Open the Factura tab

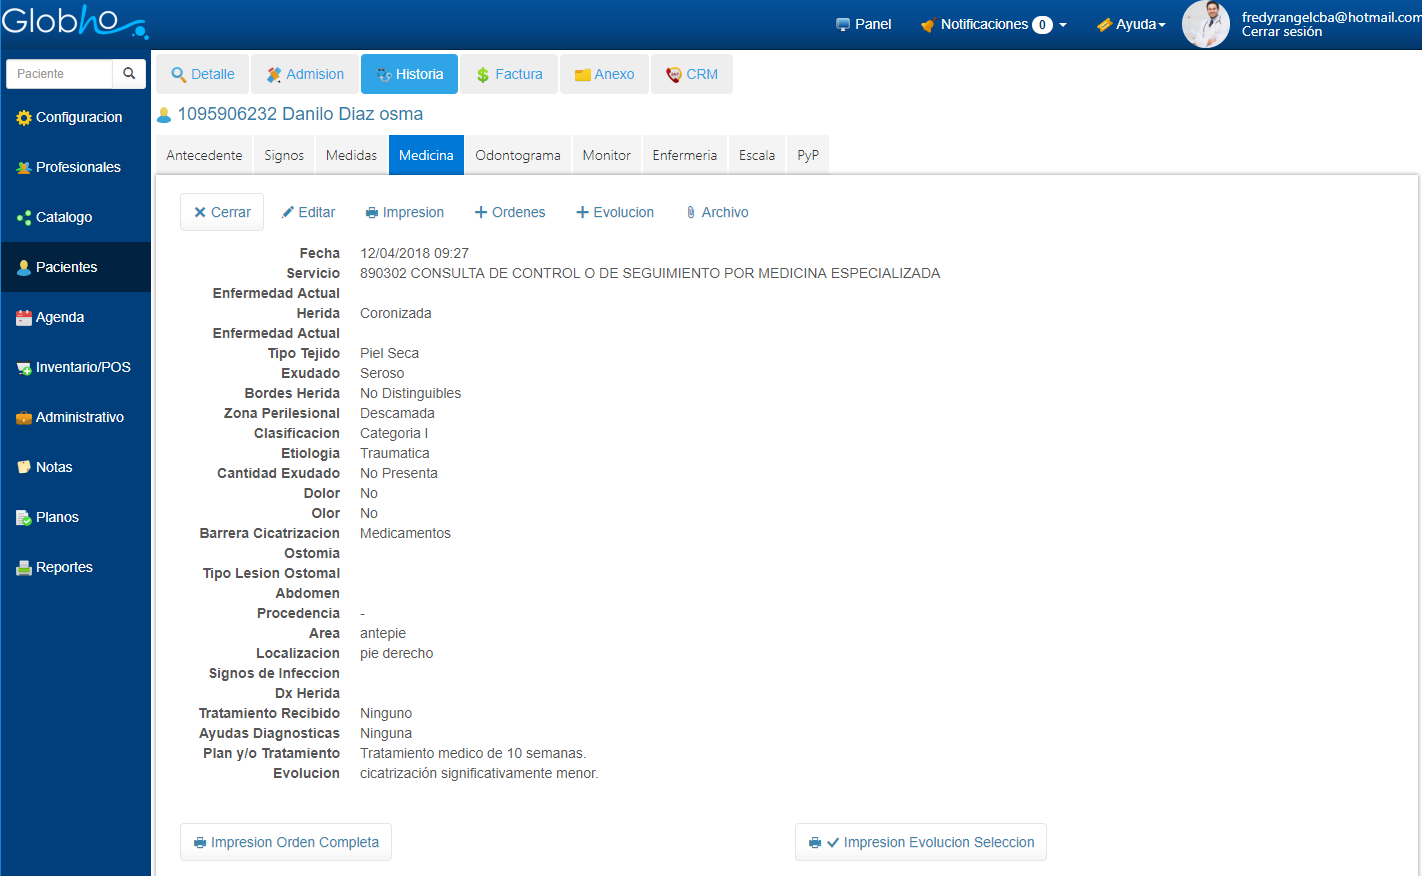pyautogui.click(x=509, y=74)
